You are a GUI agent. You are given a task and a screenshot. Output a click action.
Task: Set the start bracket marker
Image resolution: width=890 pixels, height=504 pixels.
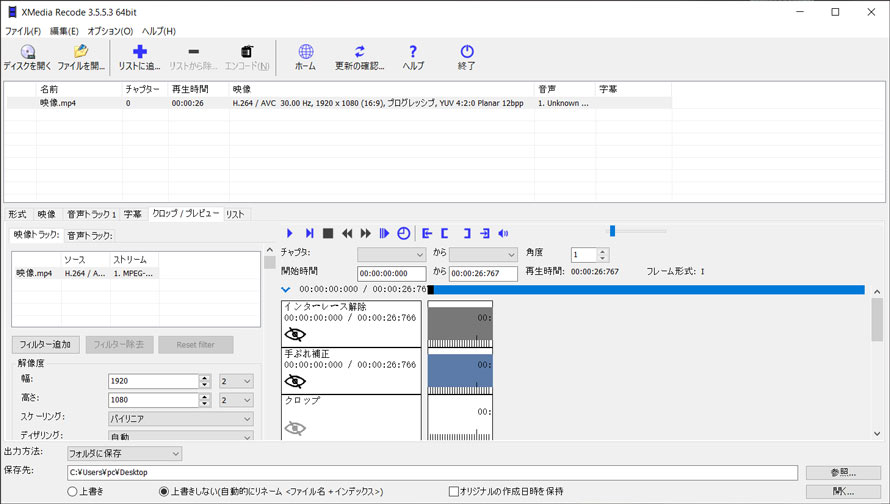[x=445, y=233]
